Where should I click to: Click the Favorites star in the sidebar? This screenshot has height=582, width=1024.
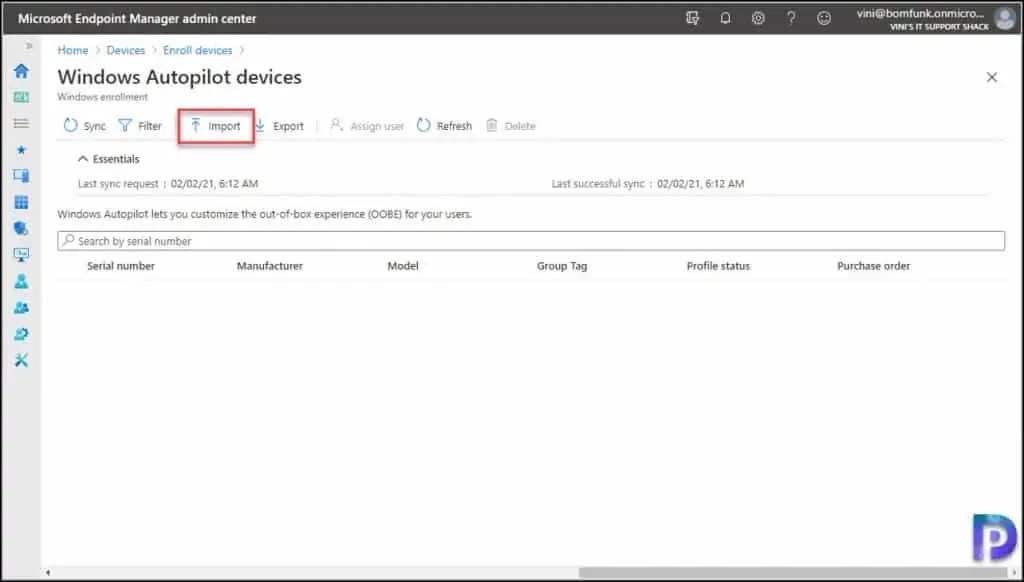tap(21, 149)
